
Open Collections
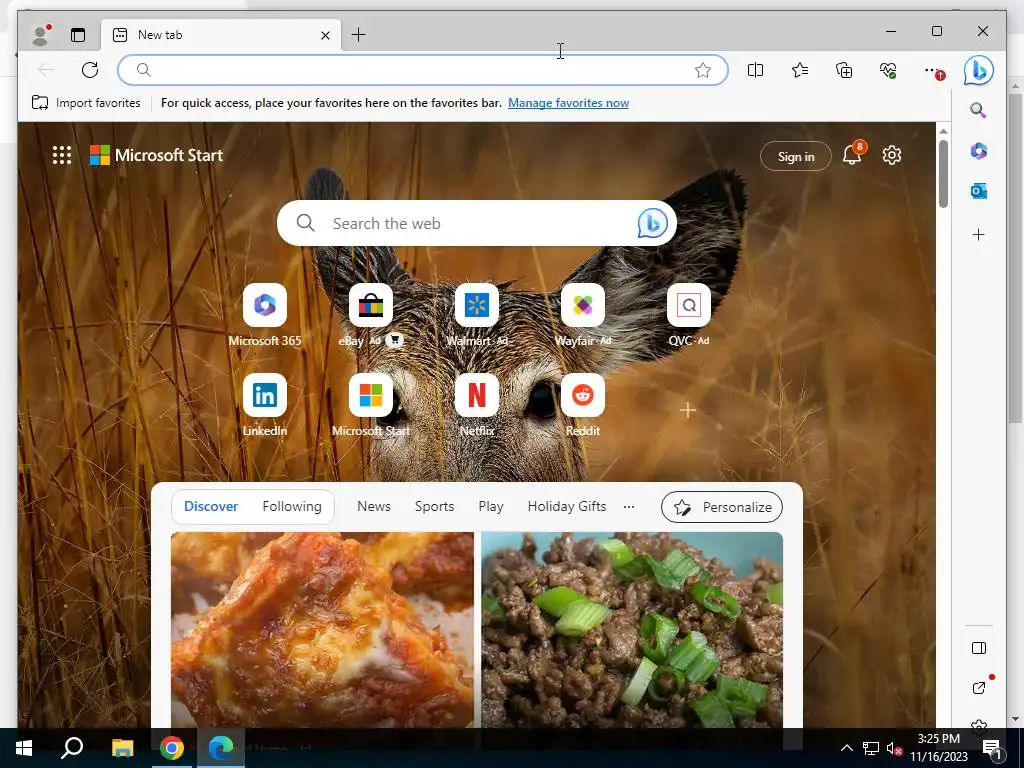[x=844, y=70]
